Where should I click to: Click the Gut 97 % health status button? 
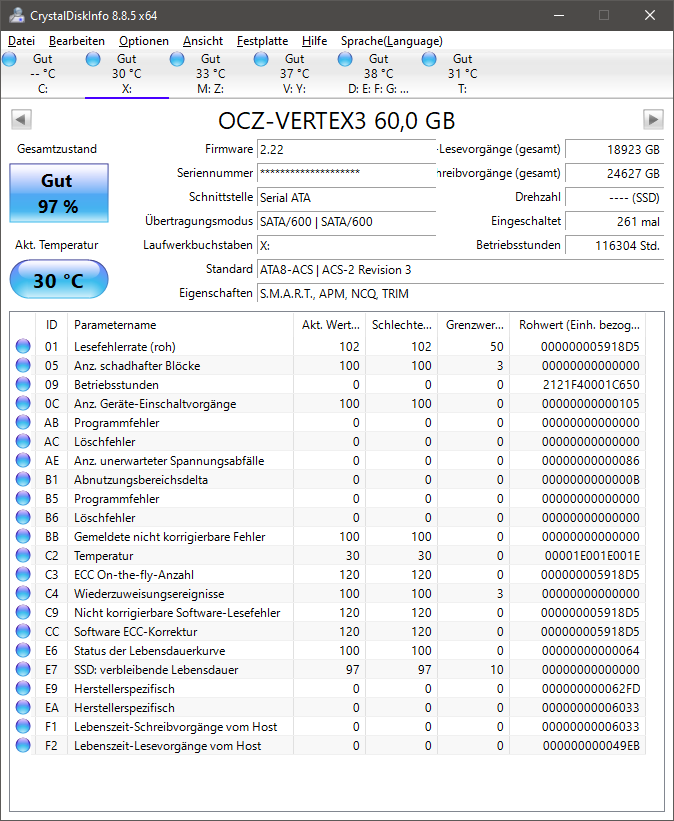pyautogui.click(x=59, y=193)
